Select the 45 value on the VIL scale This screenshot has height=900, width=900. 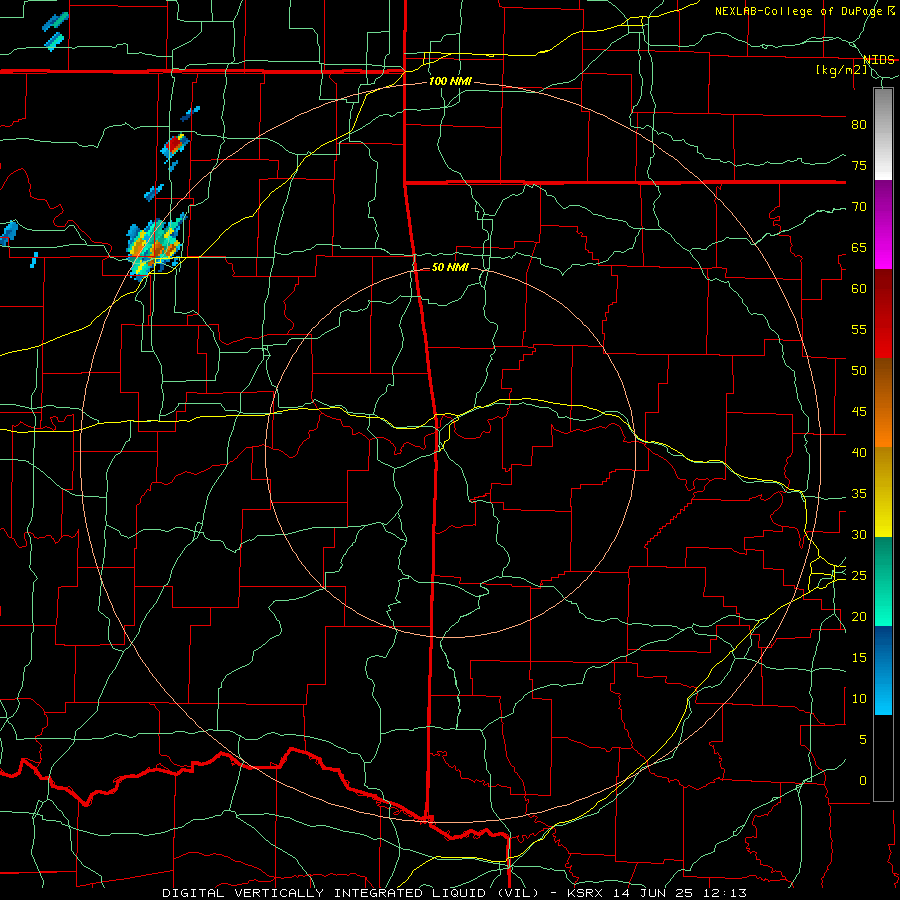[859, 412]
